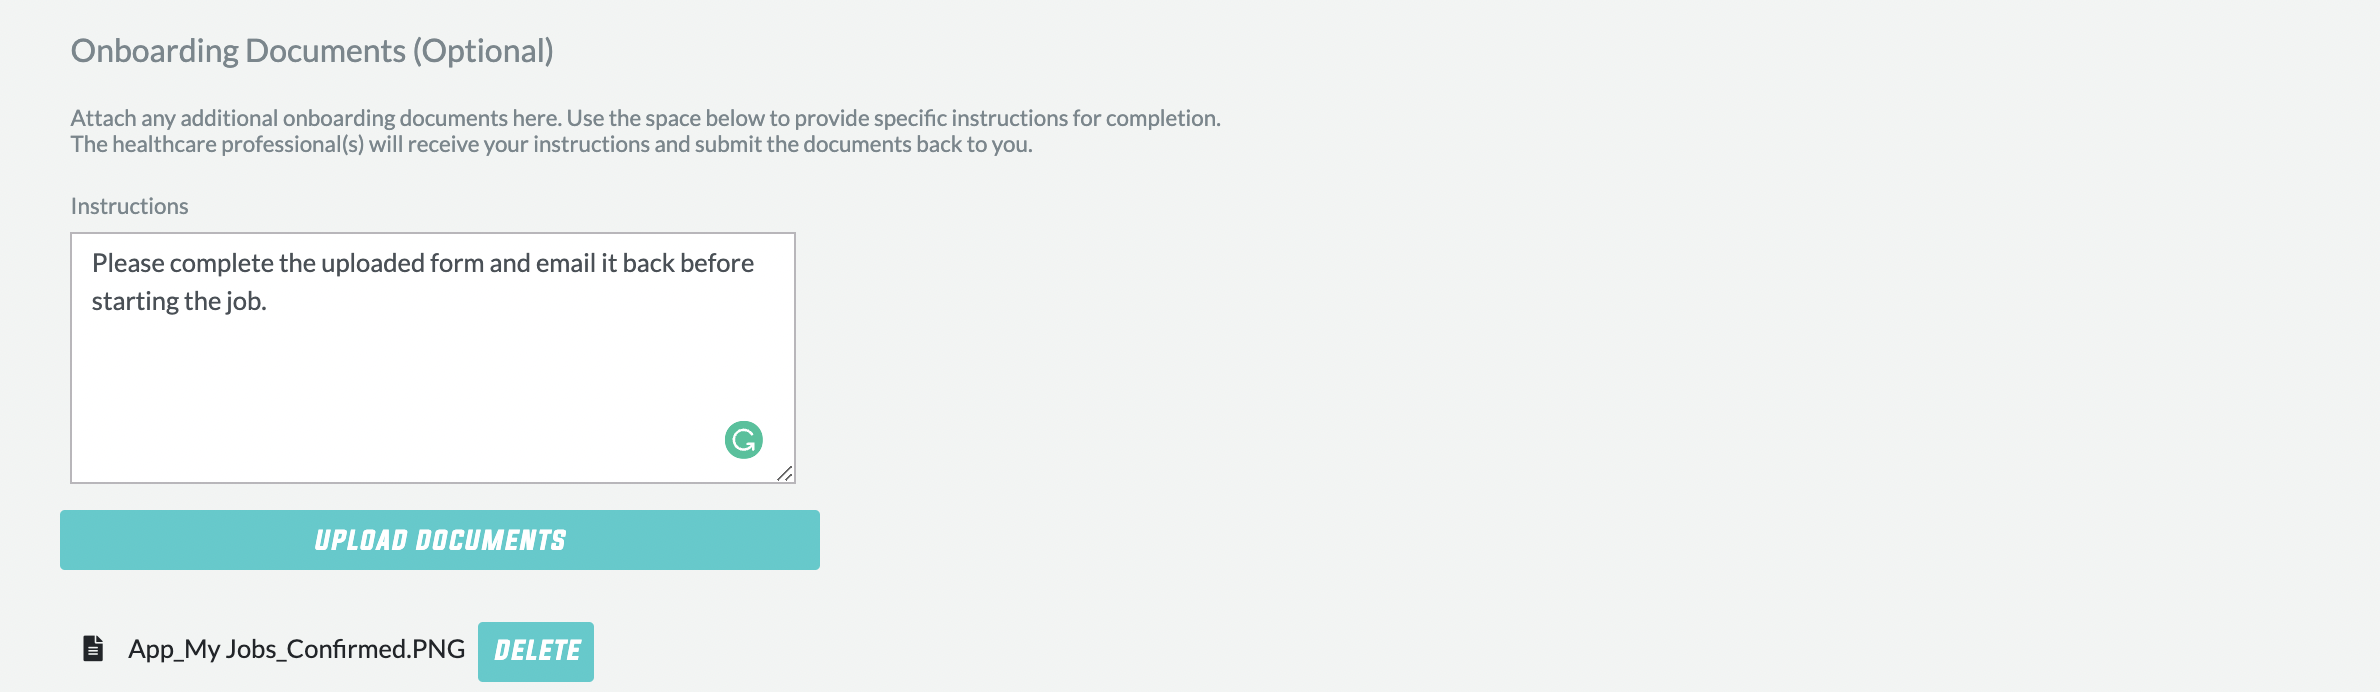The height and width of the screenshot is (692, 2380).
Task: Upload documents using the teal button
Action: pos(440,540)
